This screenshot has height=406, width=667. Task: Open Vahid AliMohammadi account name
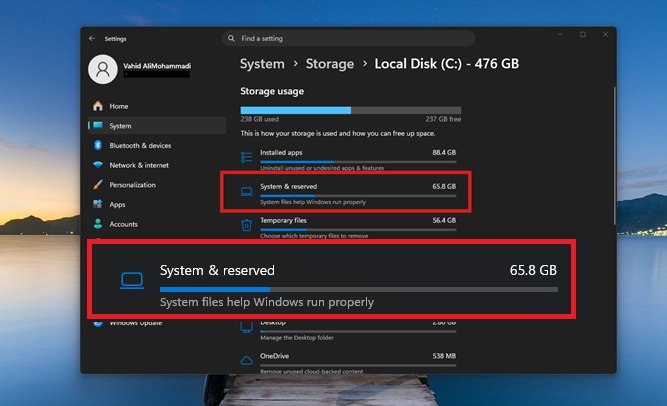pyautogui.click(x=157, y=66)
